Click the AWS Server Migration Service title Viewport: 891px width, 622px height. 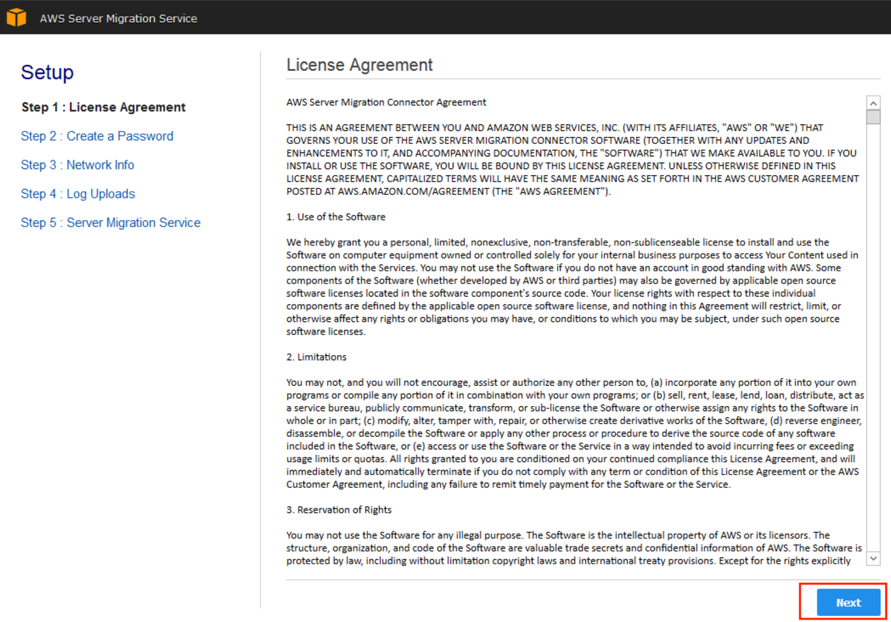click(118, 18)
